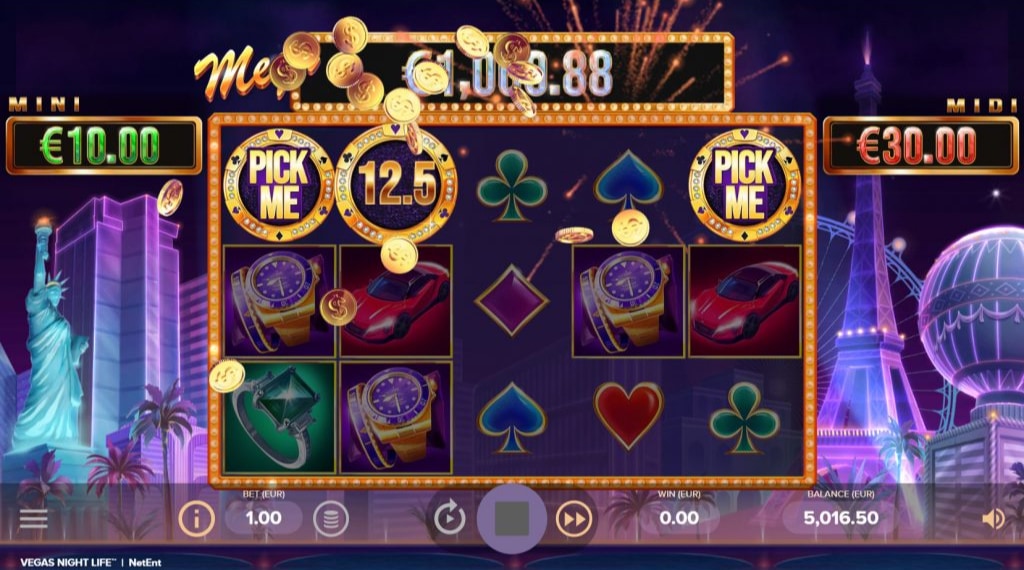Viewport: 1024px width, 570px height.
Task: Select the 12.5 multiplier chip
Action: pyautogui.click(x=396, y=185)
